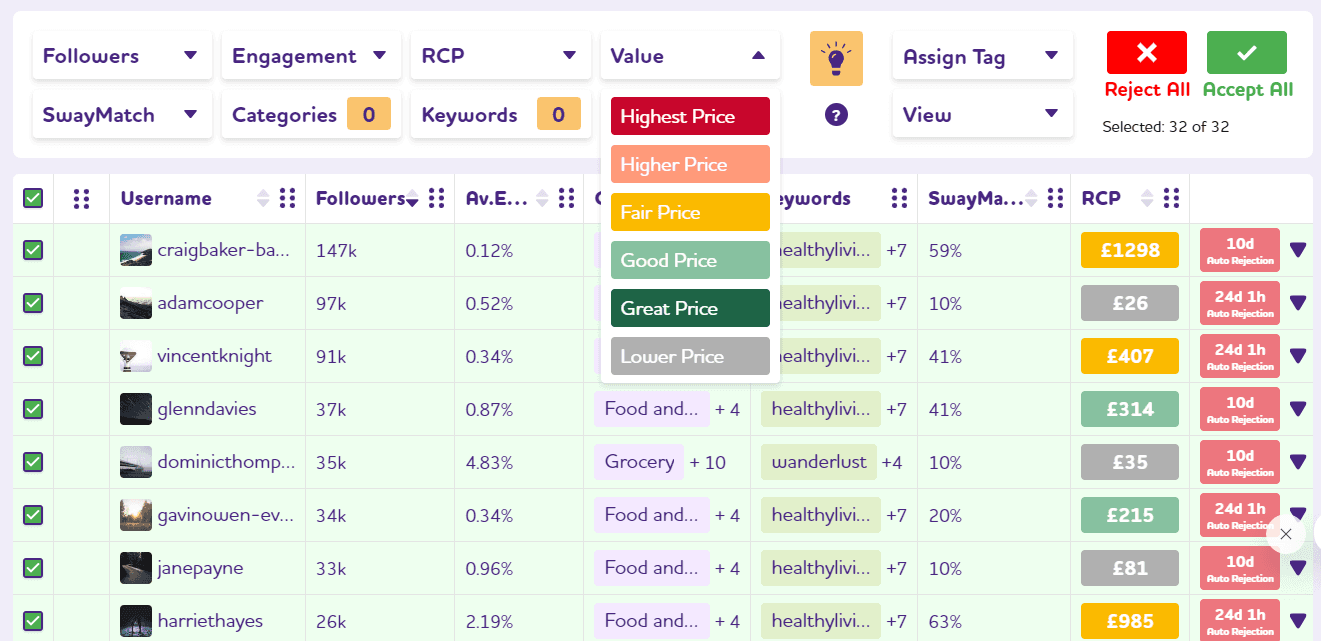Open the SwayMatch filter dropdown
This screenshot has height=641, width=1321.
[x=122, y=115]
